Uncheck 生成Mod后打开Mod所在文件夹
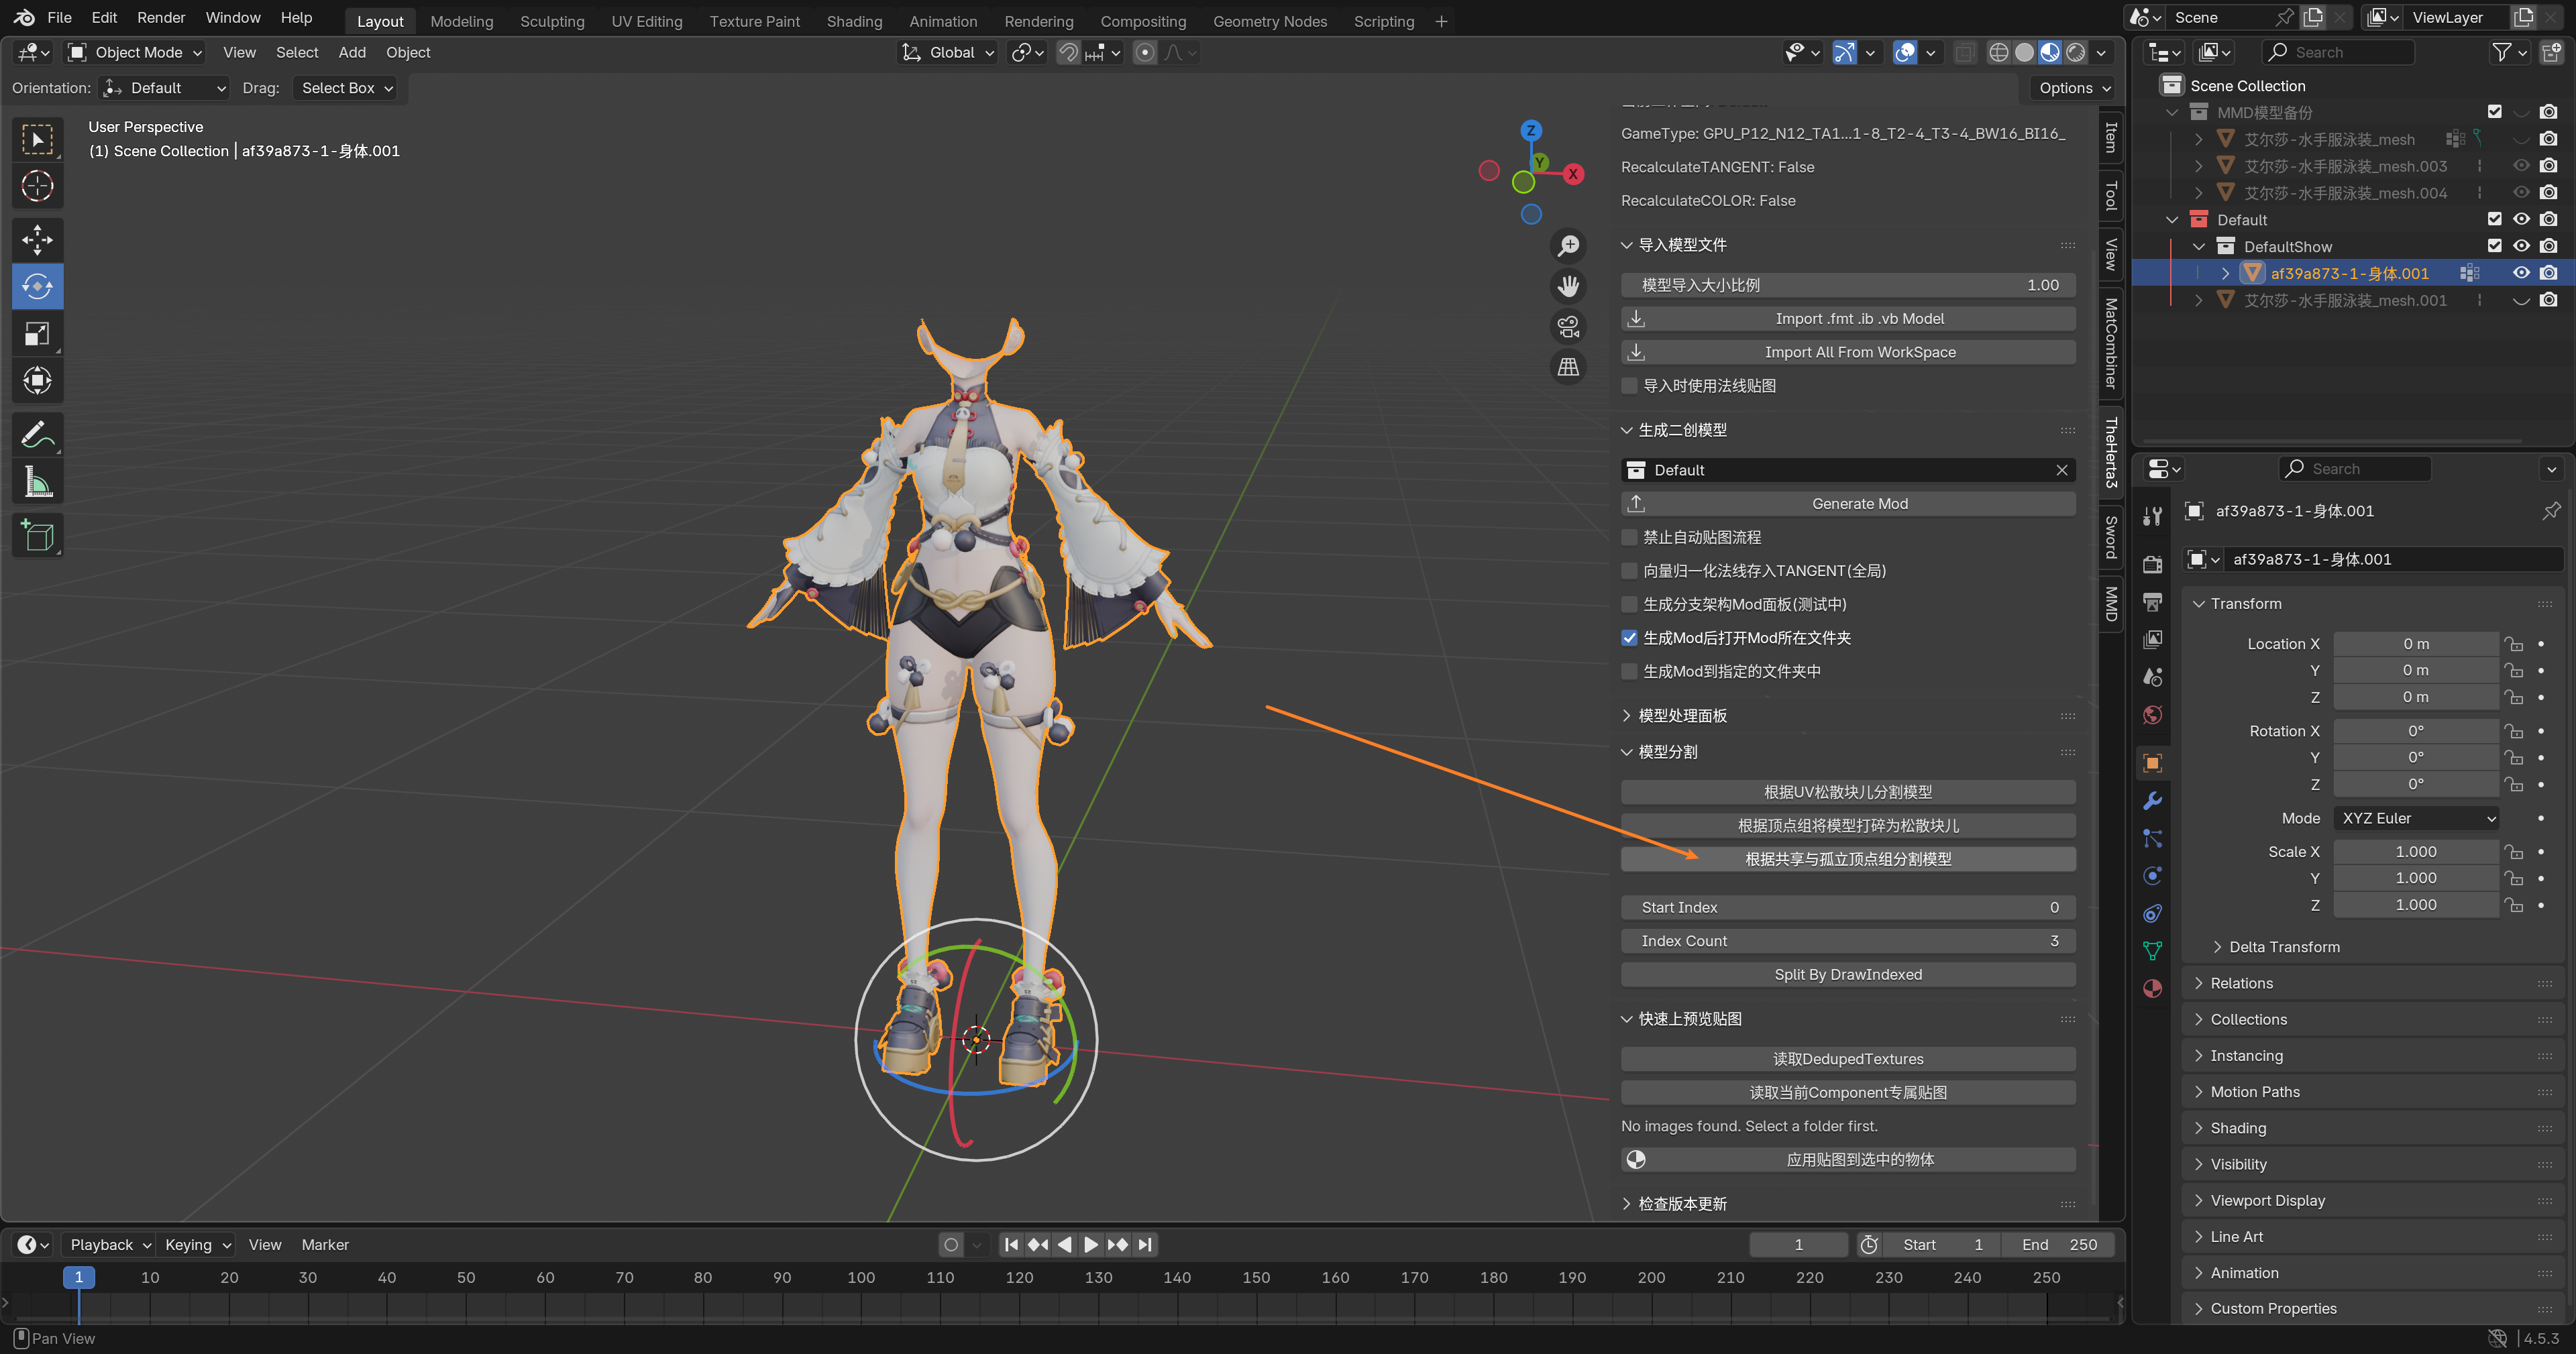Image resolution: width=2576 pixels, height=1354 pixels. [1630, 638]
